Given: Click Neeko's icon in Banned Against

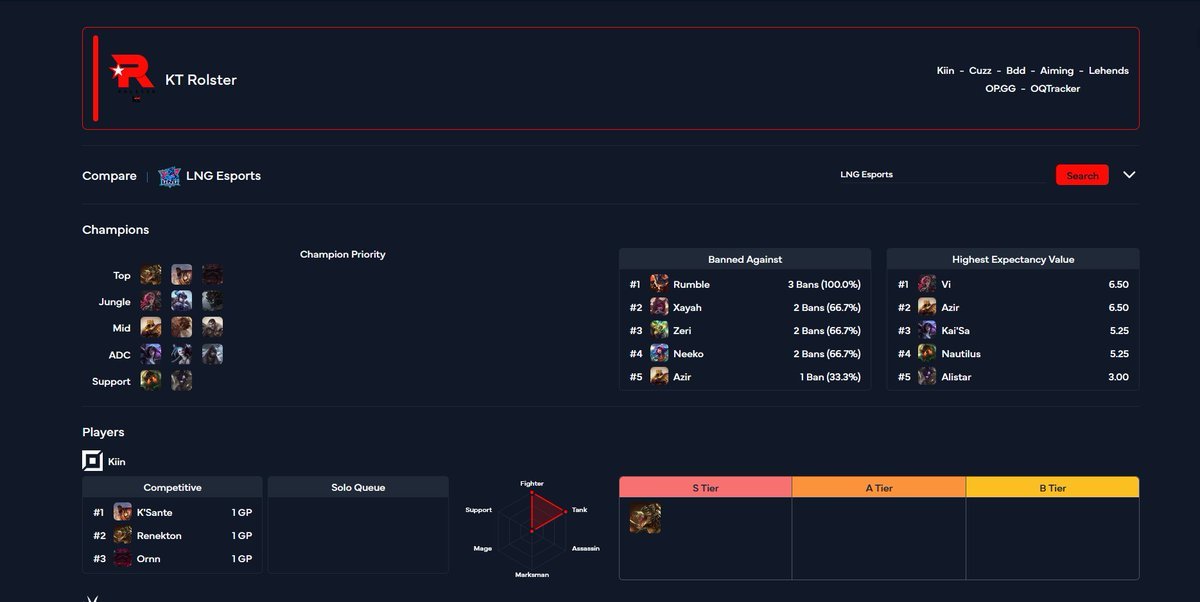Looking at the screenshot, I should [x=659, y=353].
